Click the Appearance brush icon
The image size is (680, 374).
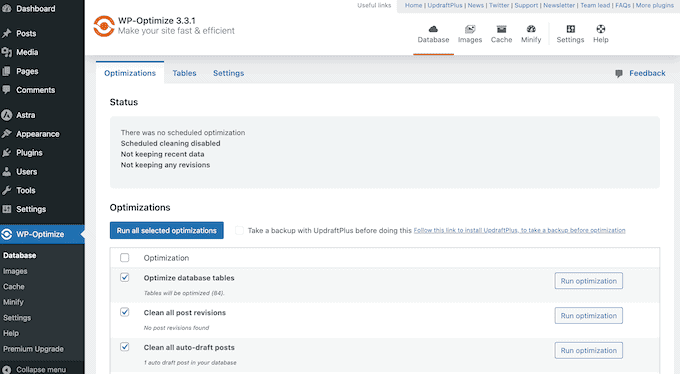tap(7, 134)
